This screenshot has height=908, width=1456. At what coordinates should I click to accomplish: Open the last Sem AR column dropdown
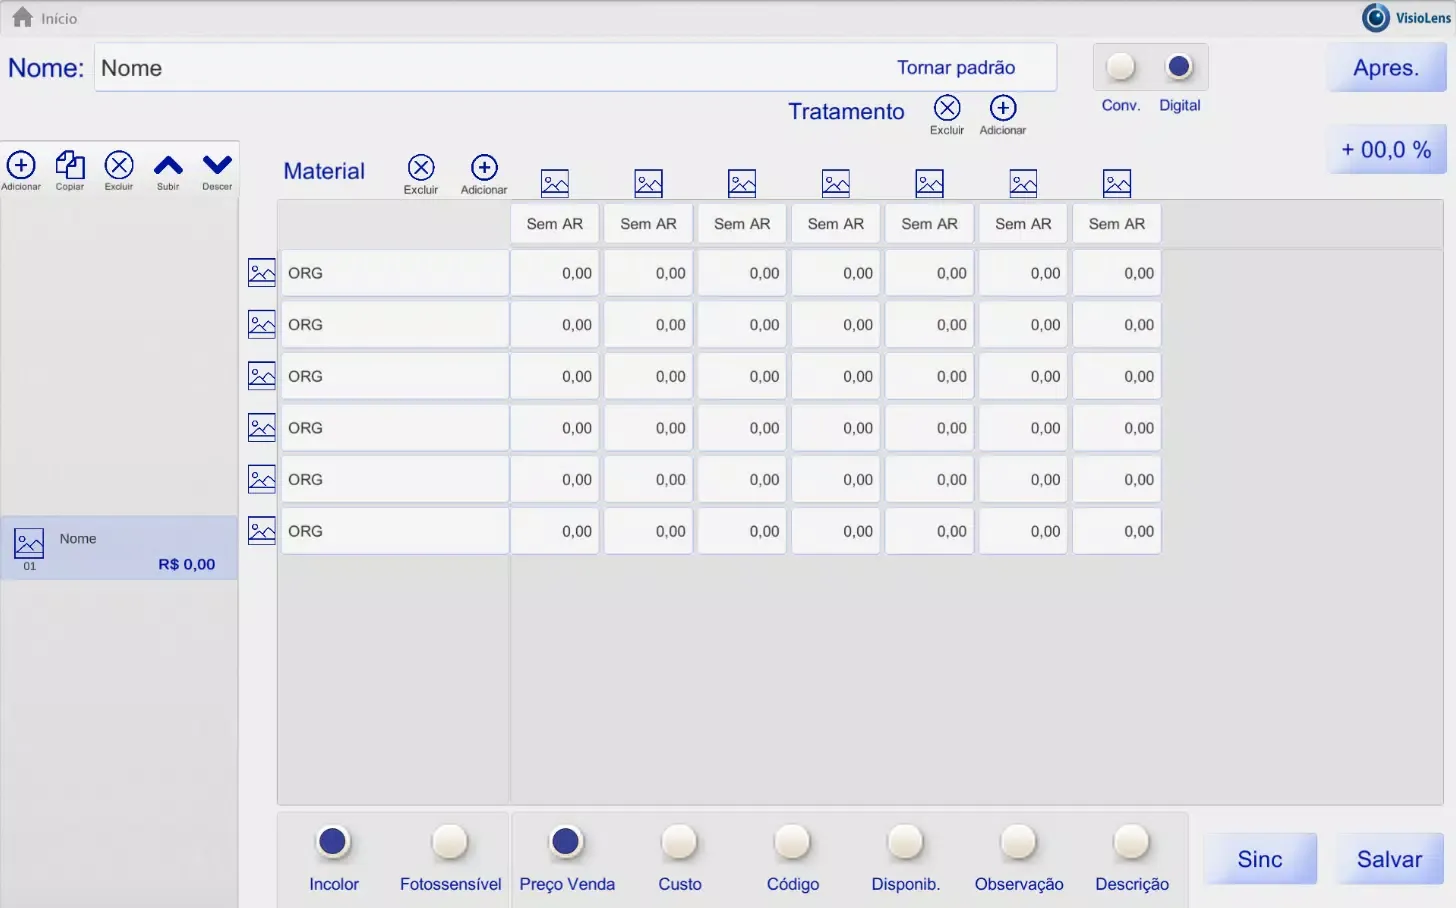point(1116,223)
